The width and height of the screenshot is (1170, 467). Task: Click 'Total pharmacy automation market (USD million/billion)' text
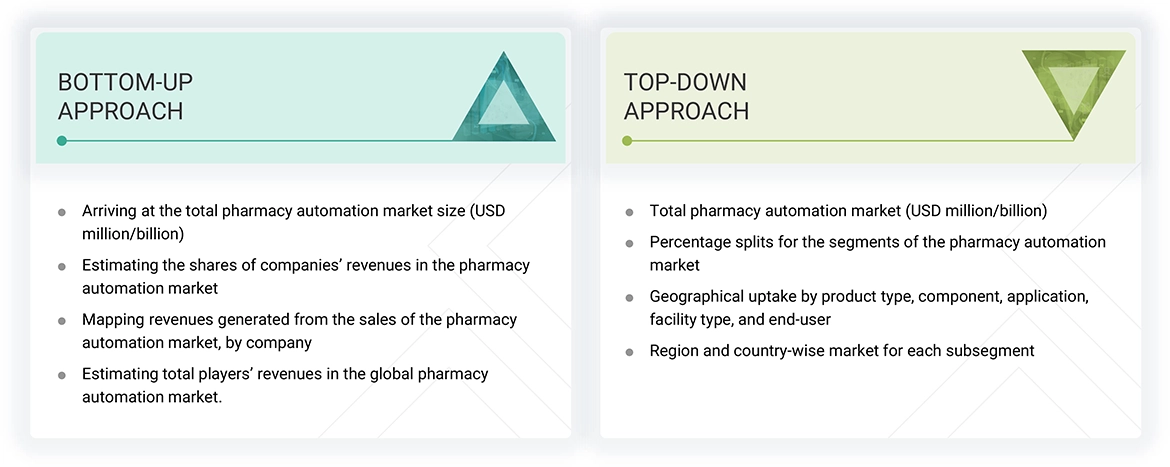[x=848, y=211]
